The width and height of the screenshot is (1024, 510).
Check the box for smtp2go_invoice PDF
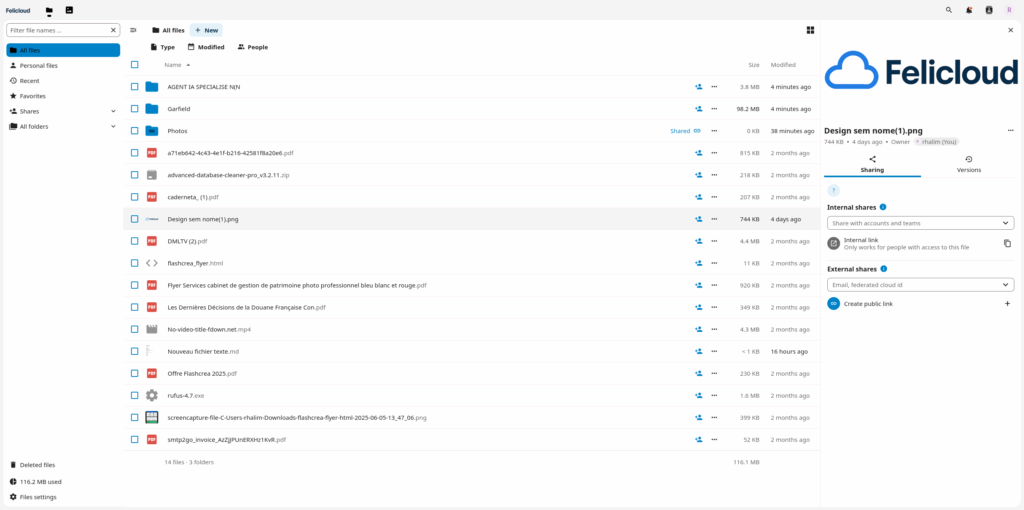(x=135, y=439)
